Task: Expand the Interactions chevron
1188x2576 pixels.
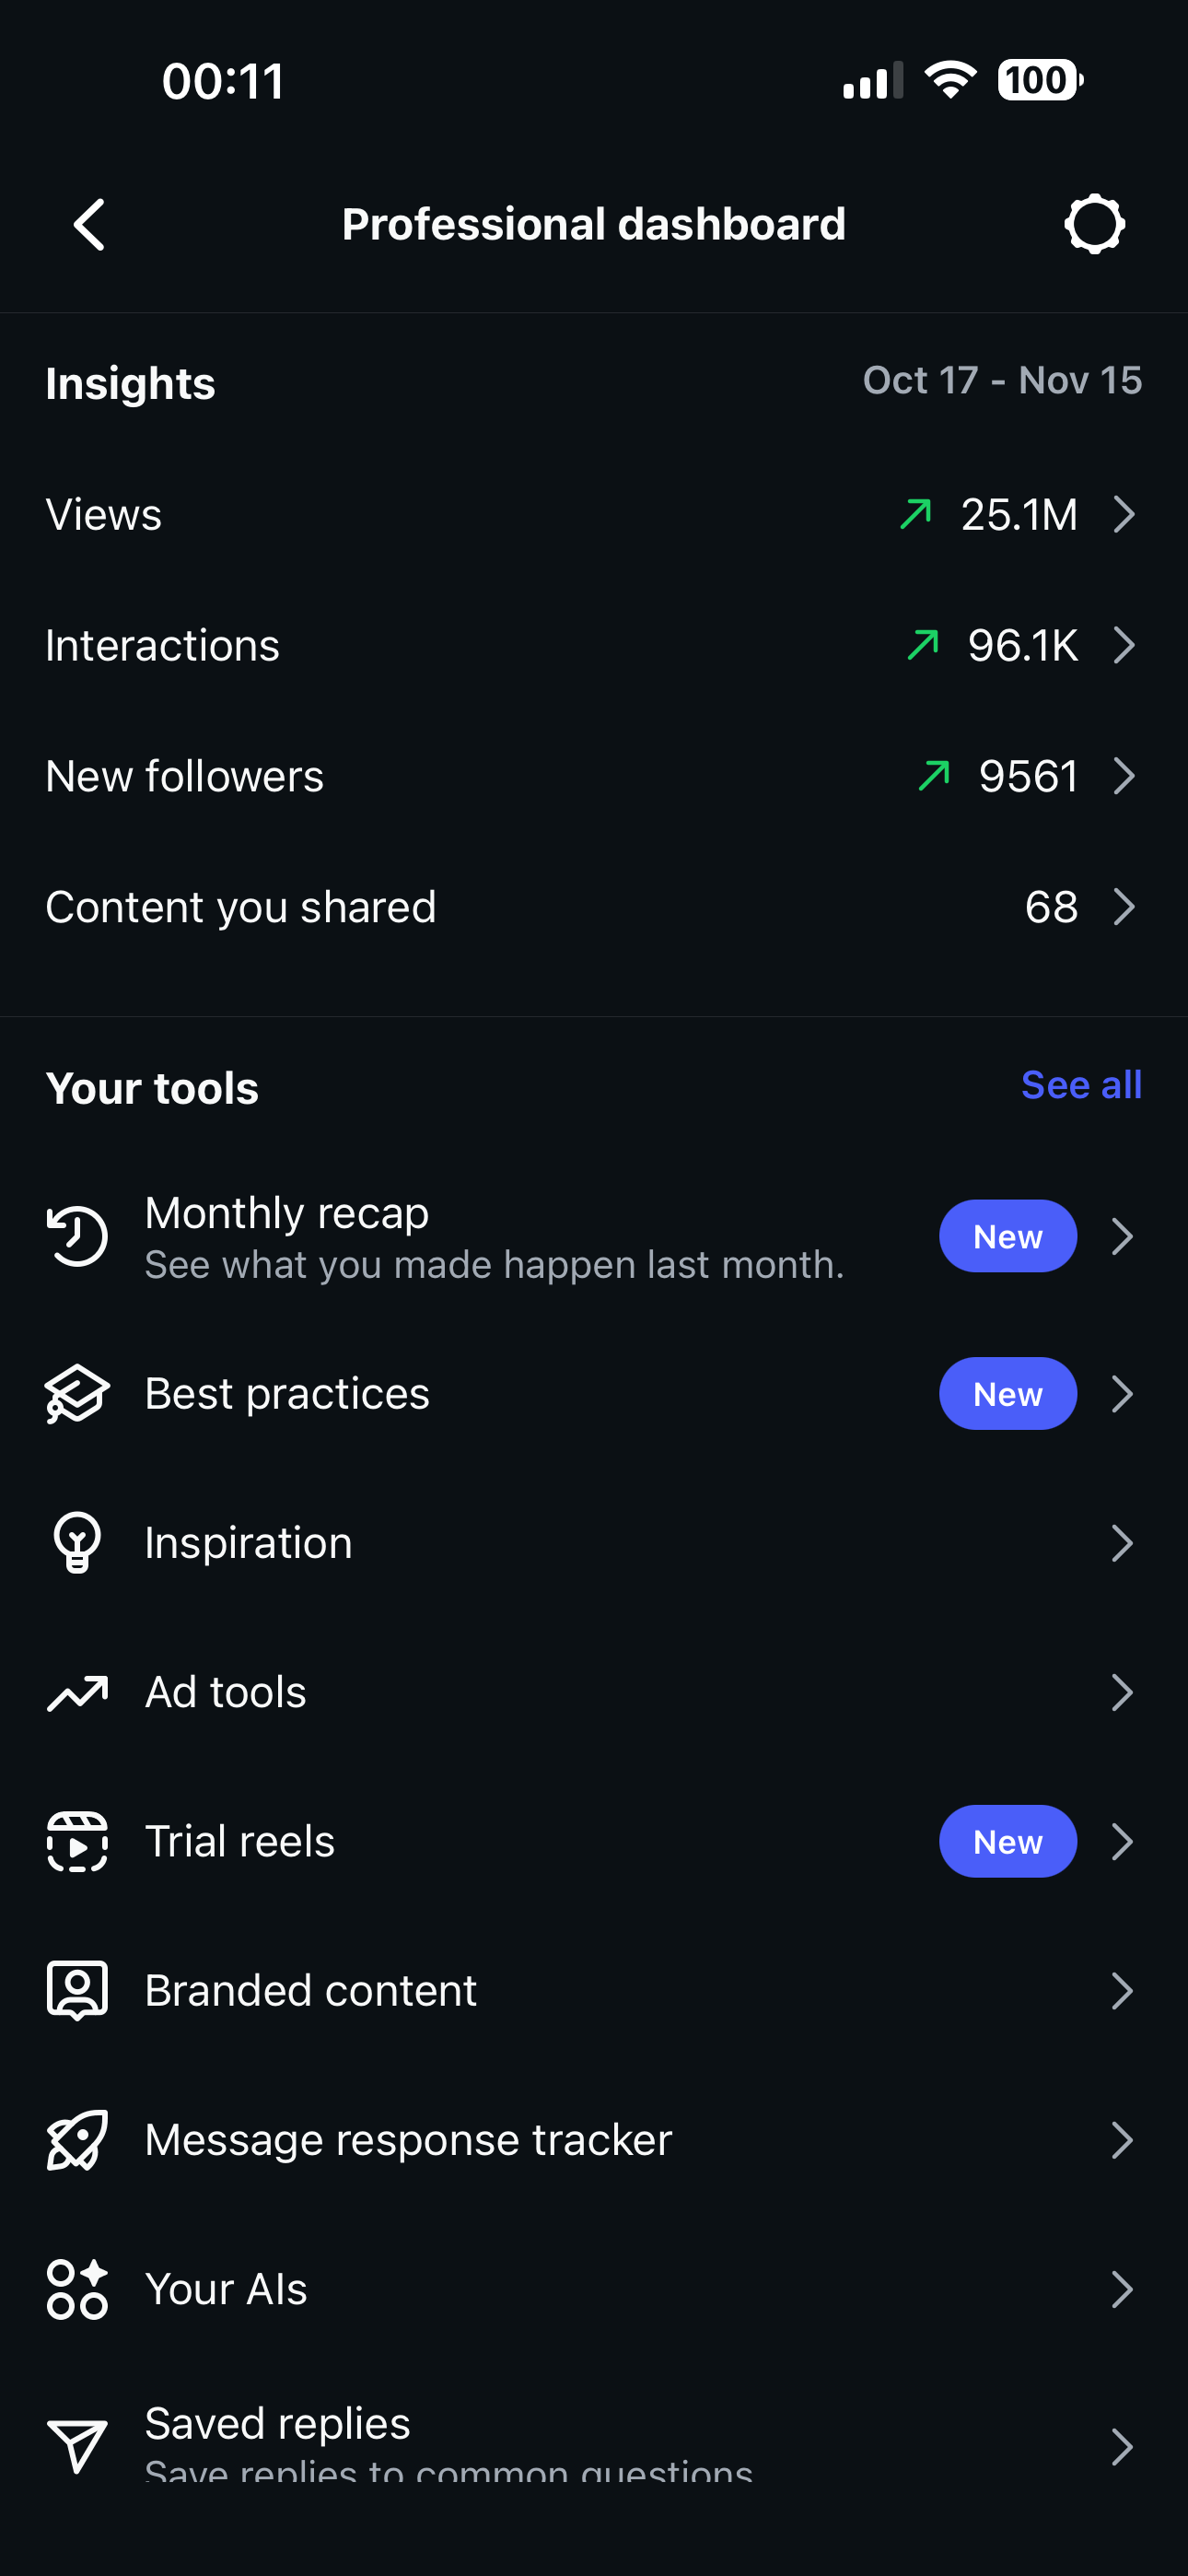Action: (1124, 646)
